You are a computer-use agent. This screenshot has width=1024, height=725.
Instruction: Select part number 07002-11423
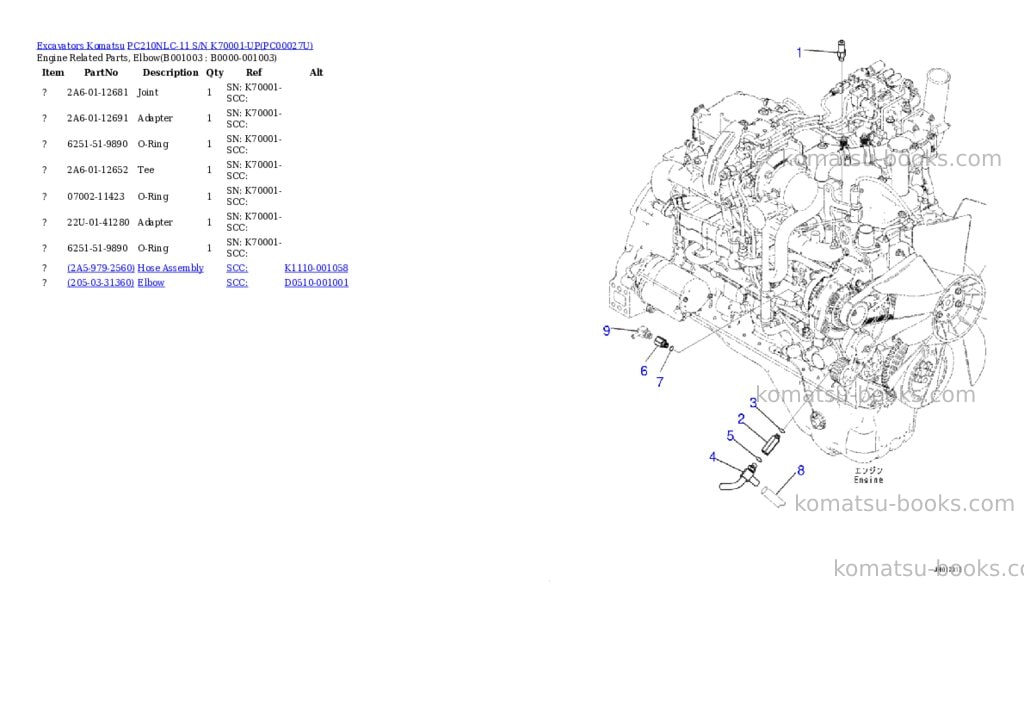point(96,197)
